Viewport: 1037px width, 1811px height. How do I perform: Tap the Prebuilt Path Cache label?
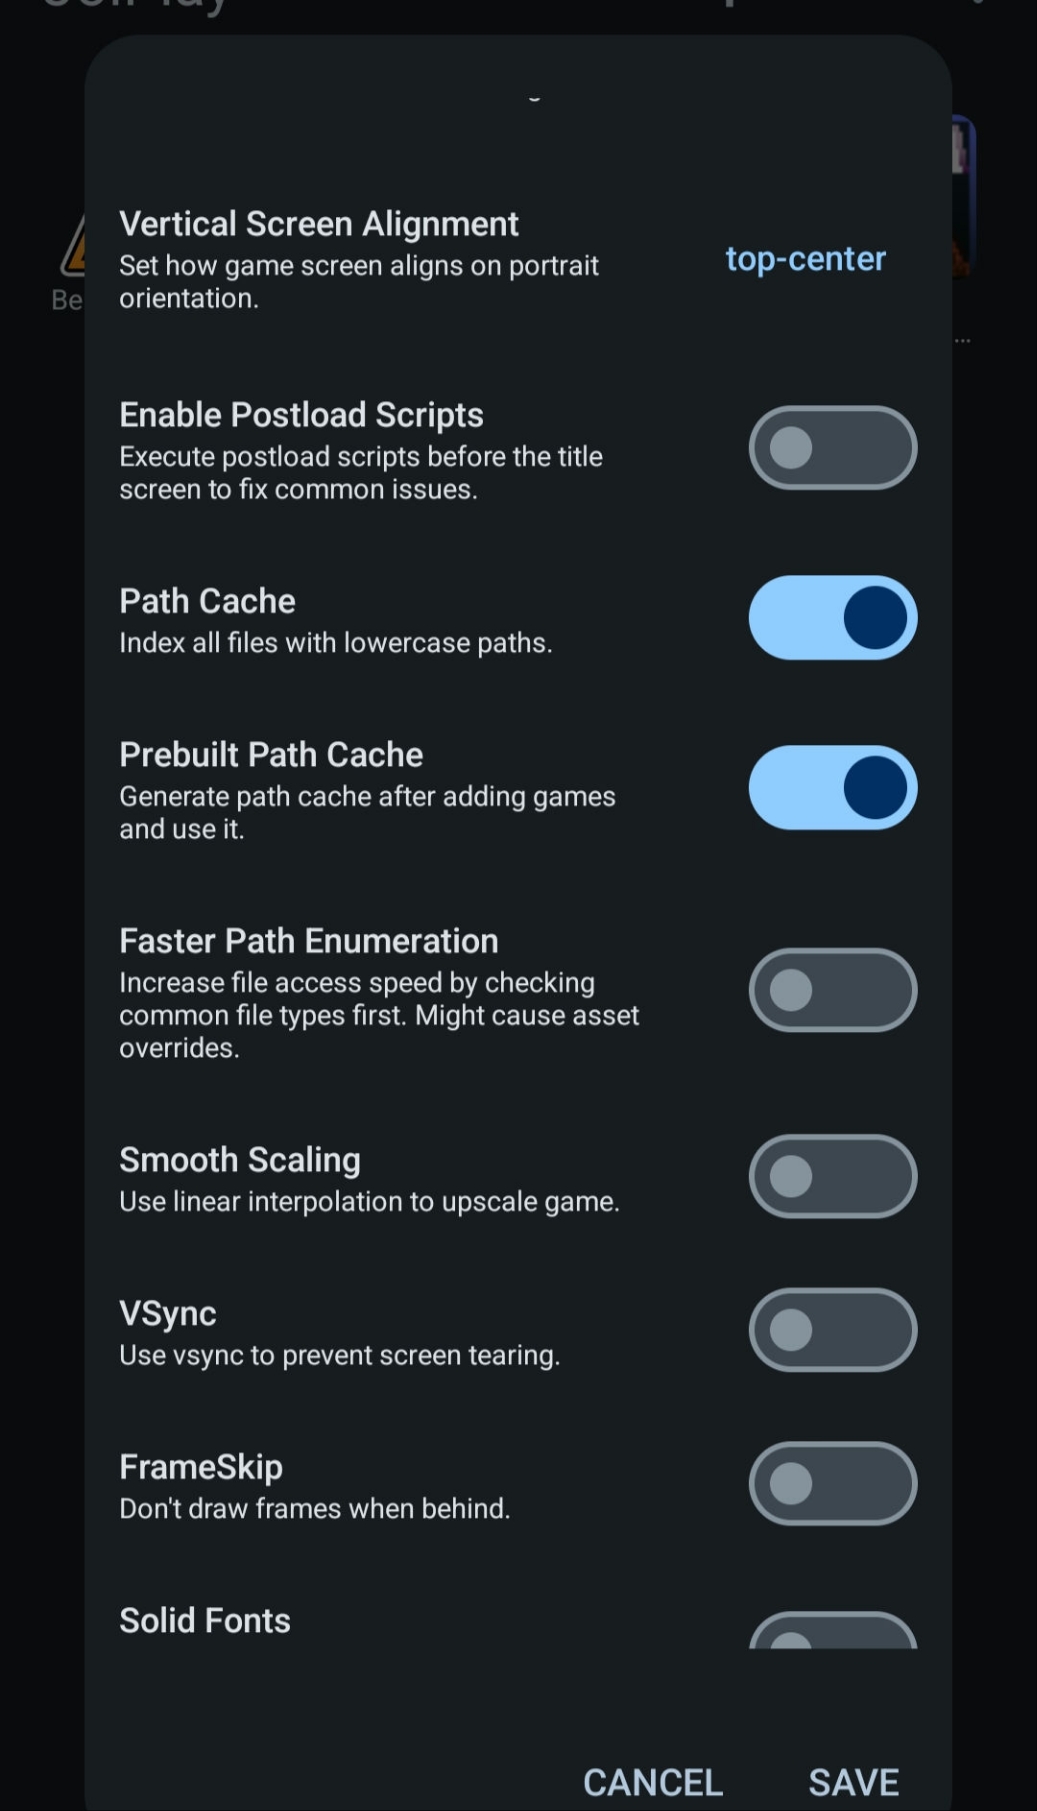[271, 754]
